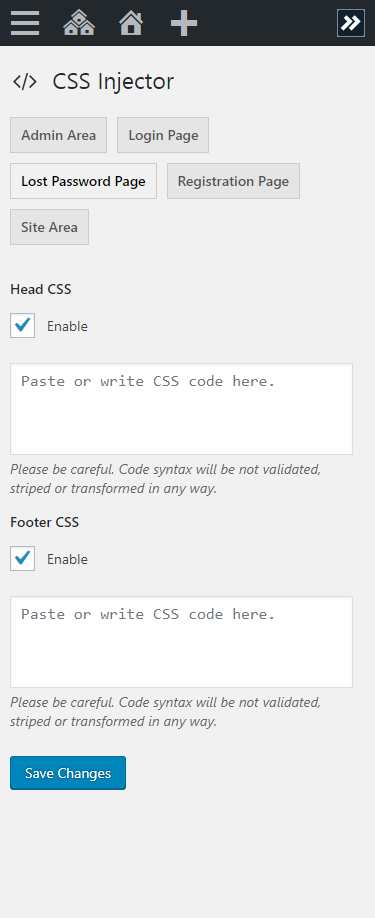Click the Enable label under Footer CSS
This screenshot has width=375, height=918.
pos(67,559)
